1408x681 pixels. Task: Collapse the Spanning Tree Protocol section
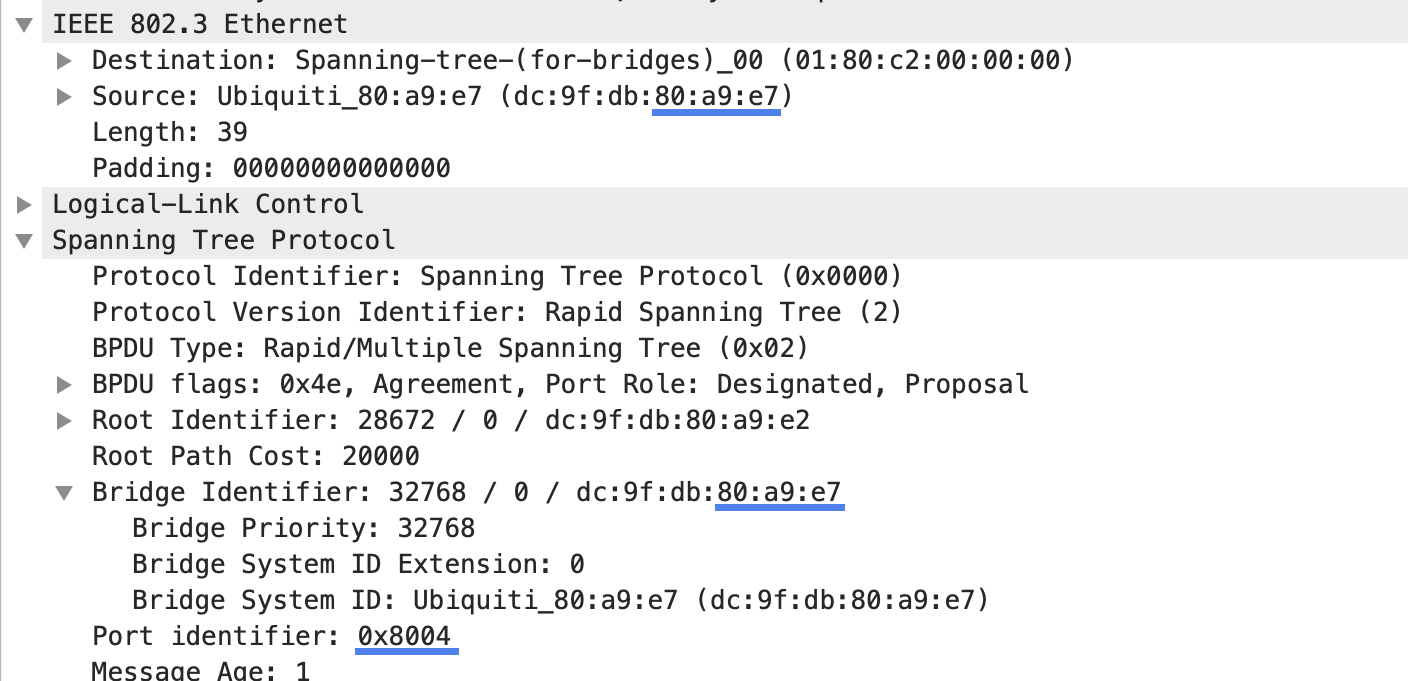(24, 241)
